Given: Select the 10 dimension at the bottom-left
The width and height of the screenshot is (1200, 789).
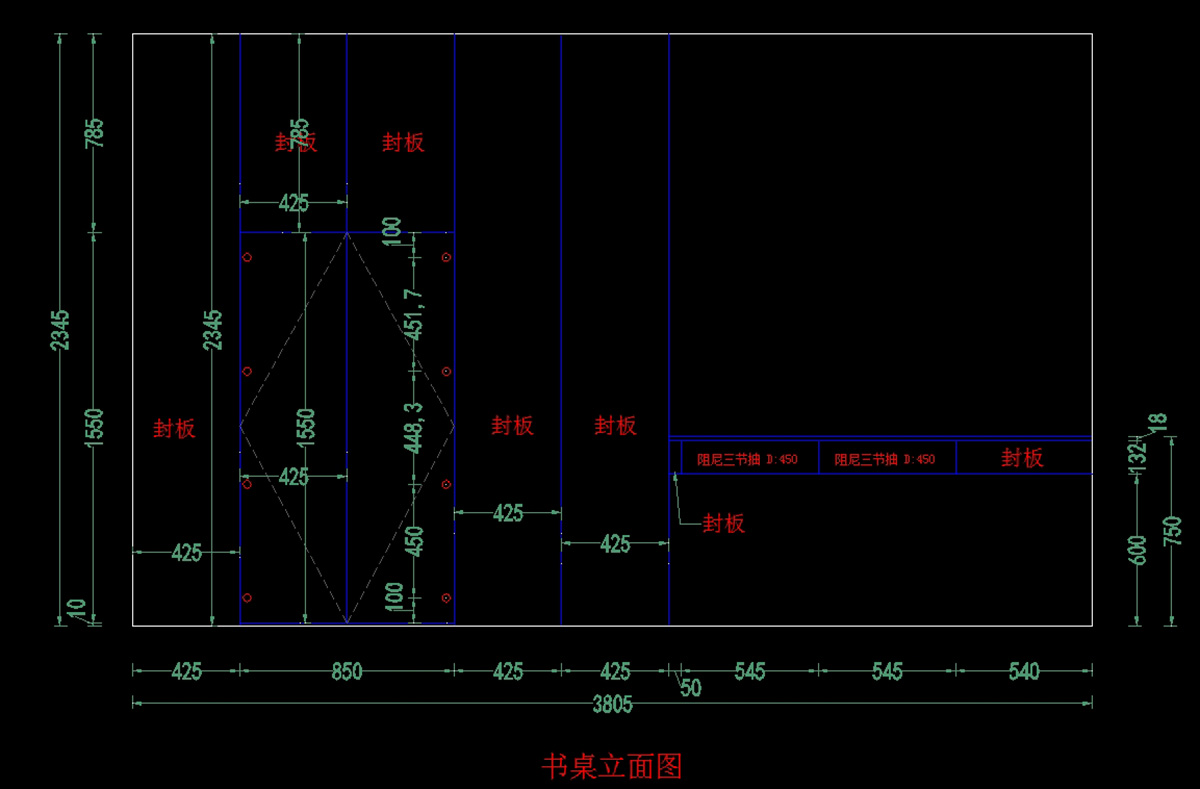Looking at the screenshot, I should pyautogui.click(x=77, y=608).
